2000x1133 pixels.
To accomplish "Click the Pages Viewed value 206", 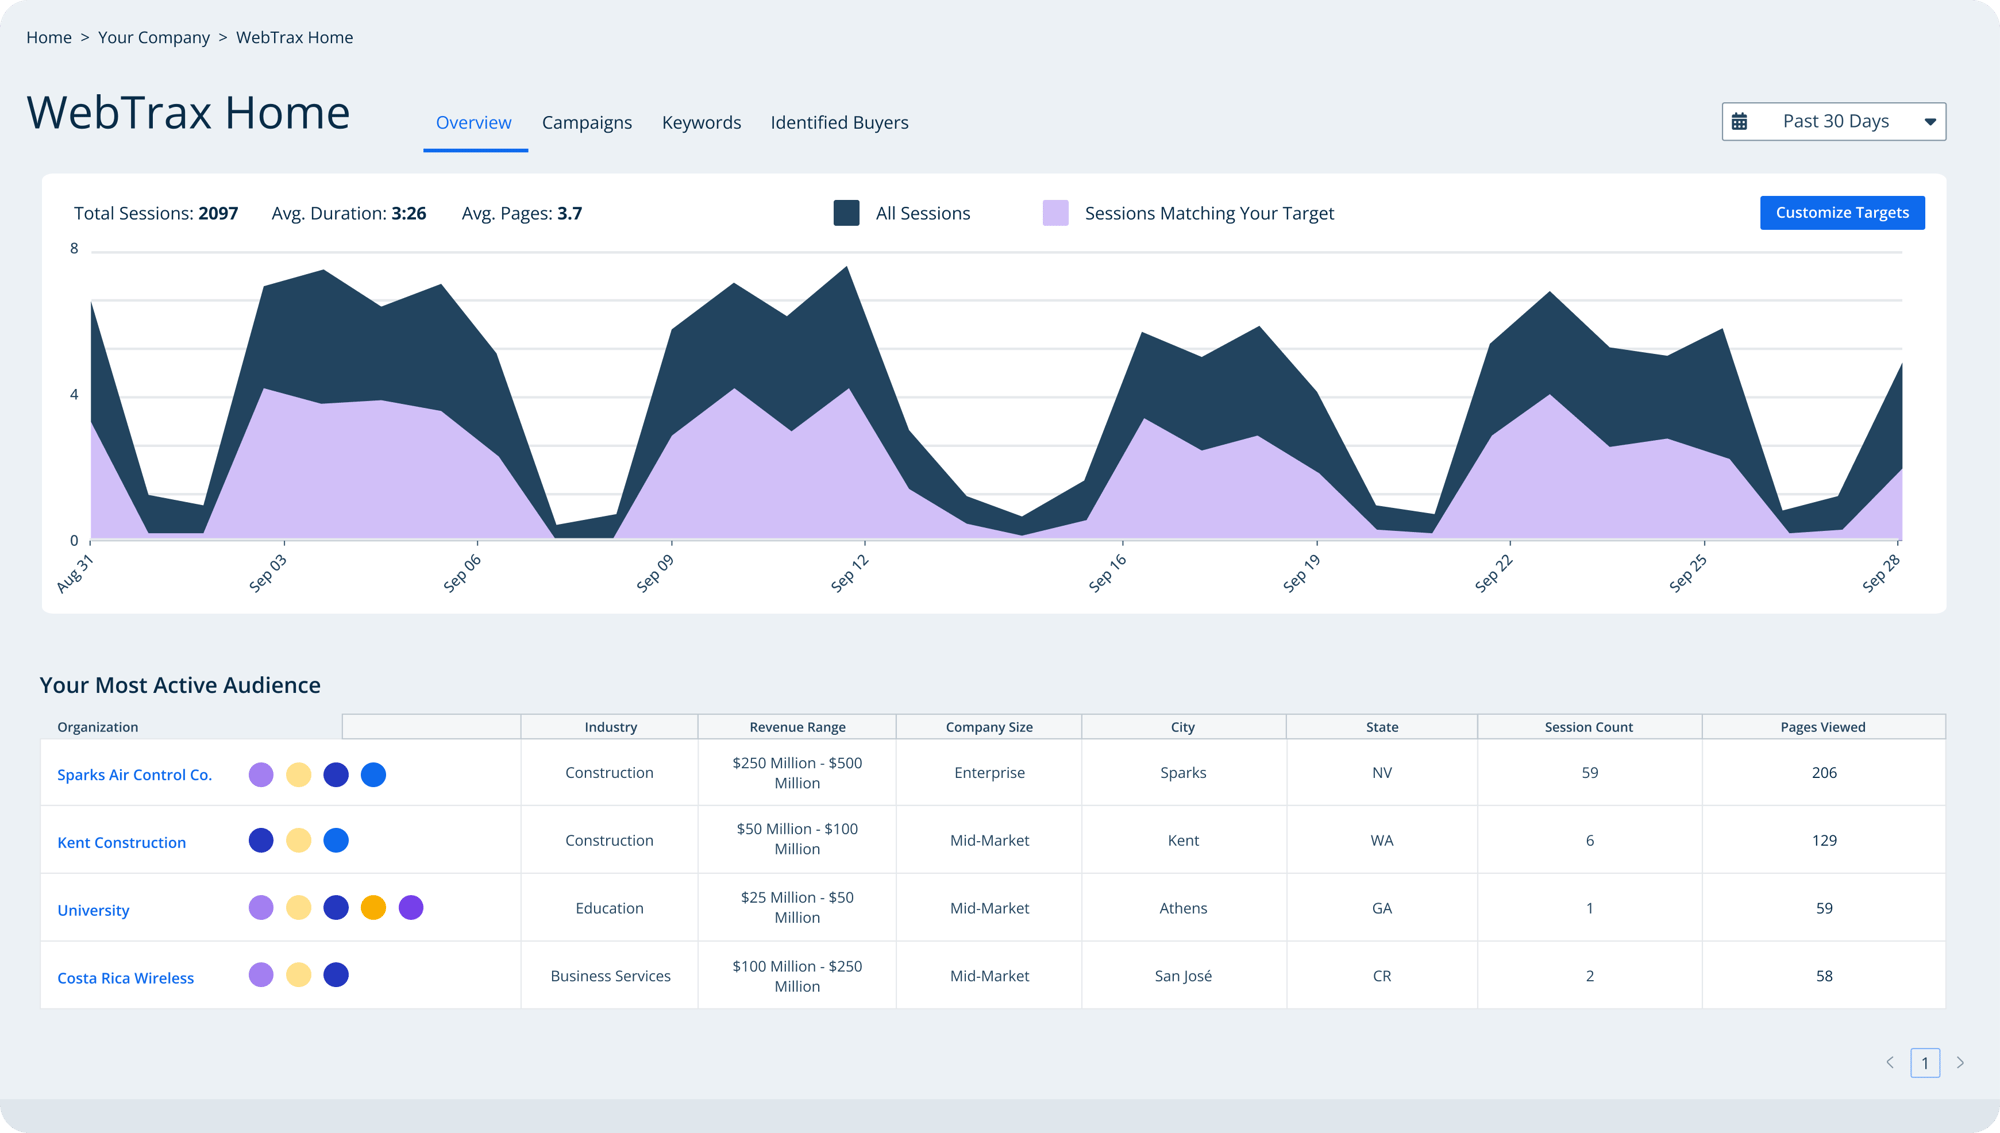I will tap(1824, 772).
